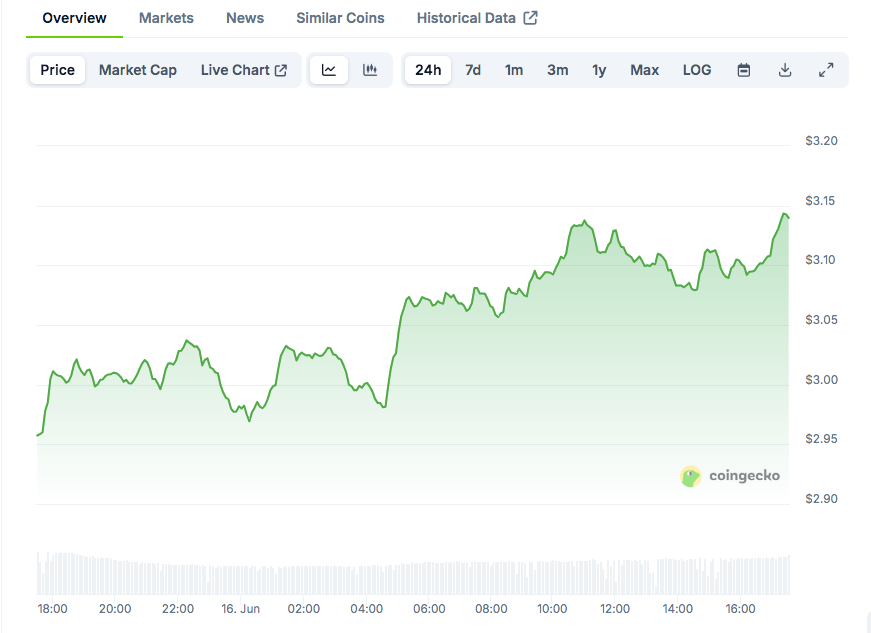Show the Max time range
Screen dimensions: 871x633
click(645, 70)
